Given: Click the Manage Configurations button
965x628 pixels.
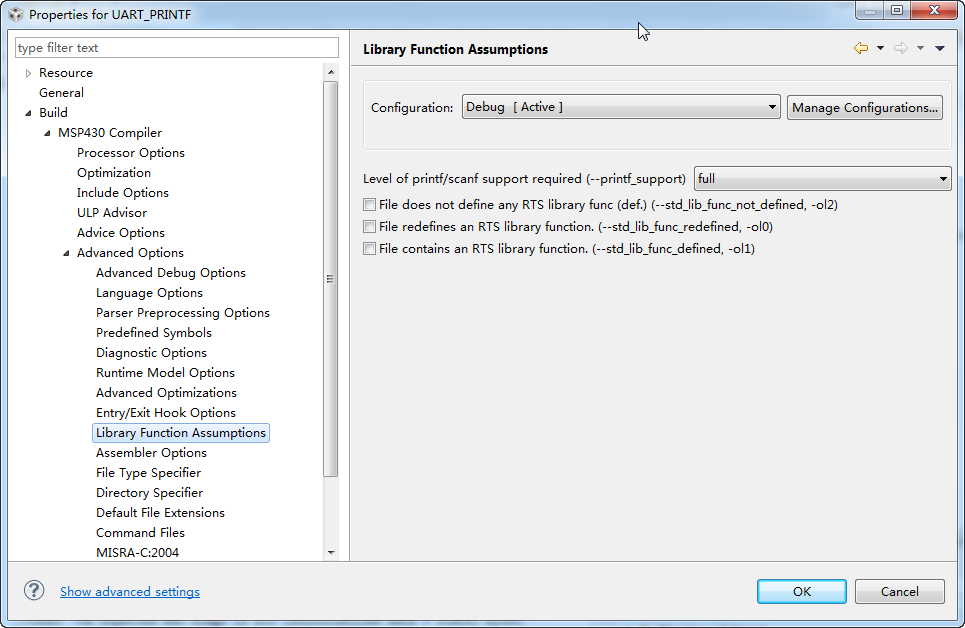Looking at the screenshot, I should (x=865, y=107).
